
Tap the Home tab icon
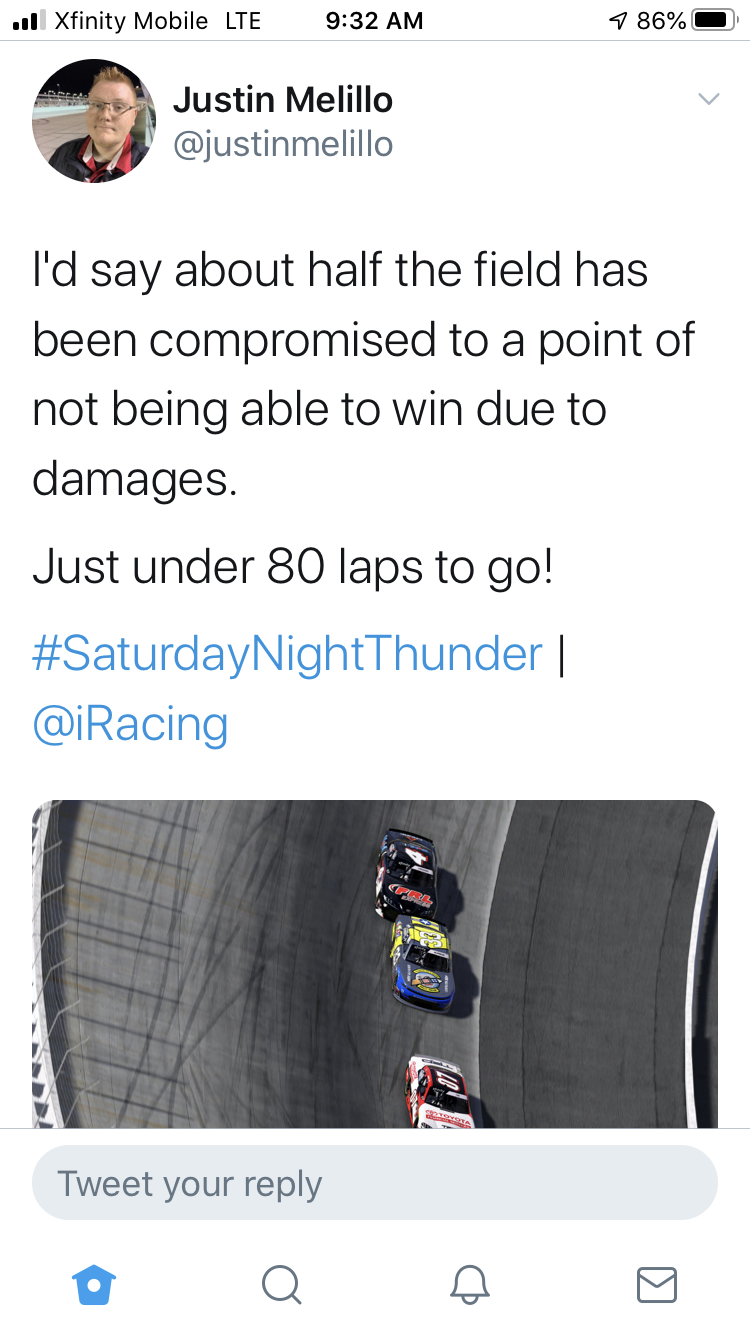(x=95, y=1284)
